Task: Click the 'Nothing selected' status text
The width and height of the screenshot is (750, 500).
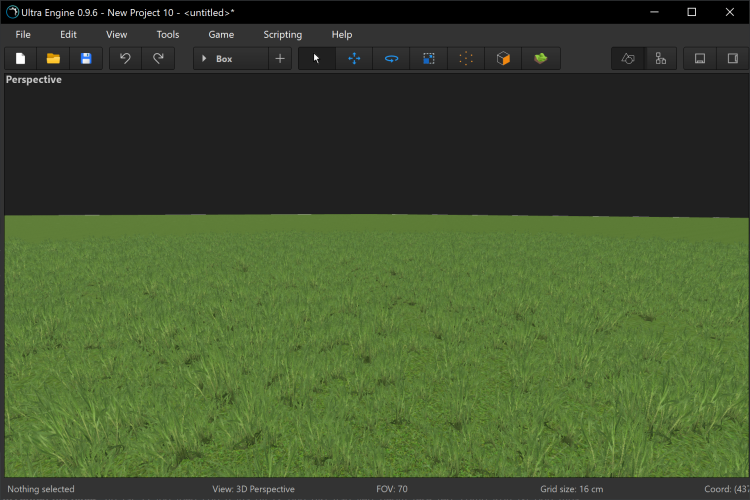Action: (41, 489)
